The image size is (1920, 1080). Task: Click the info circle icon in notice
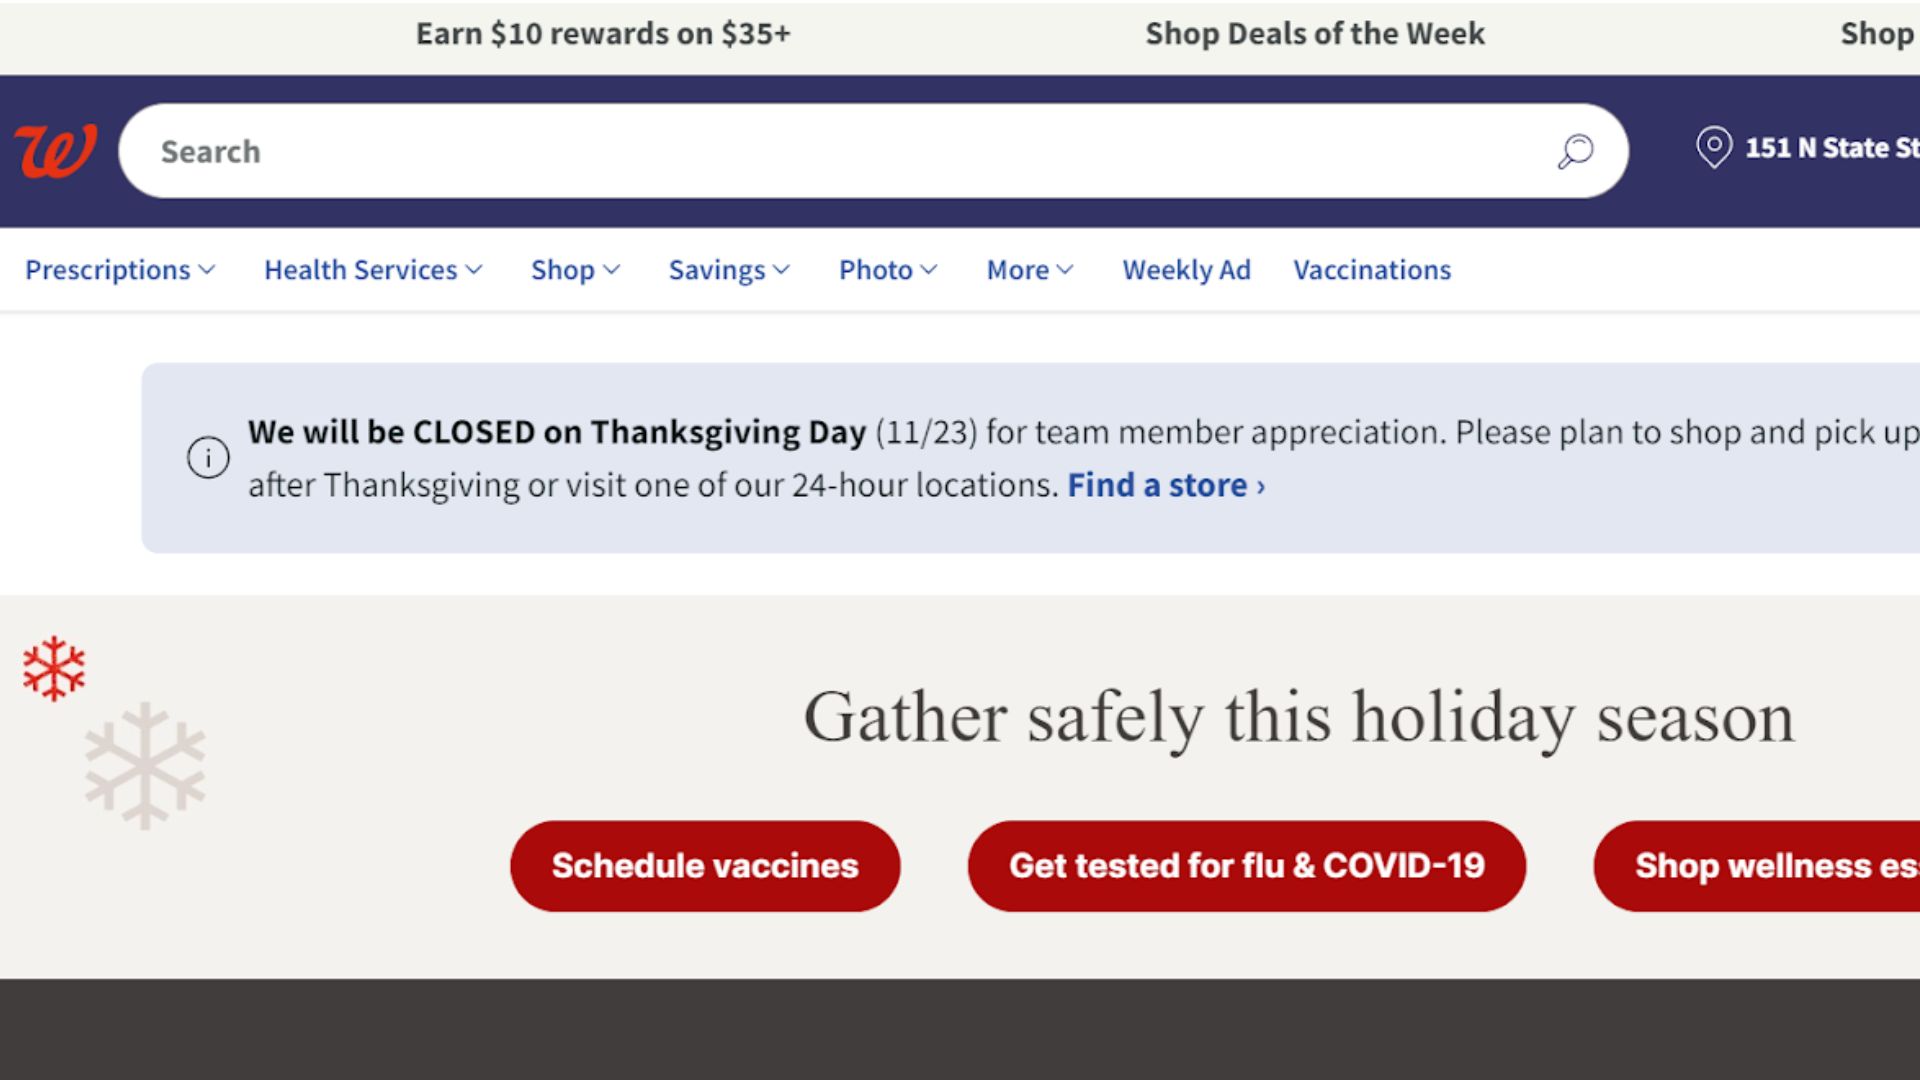tap(208, 458)
